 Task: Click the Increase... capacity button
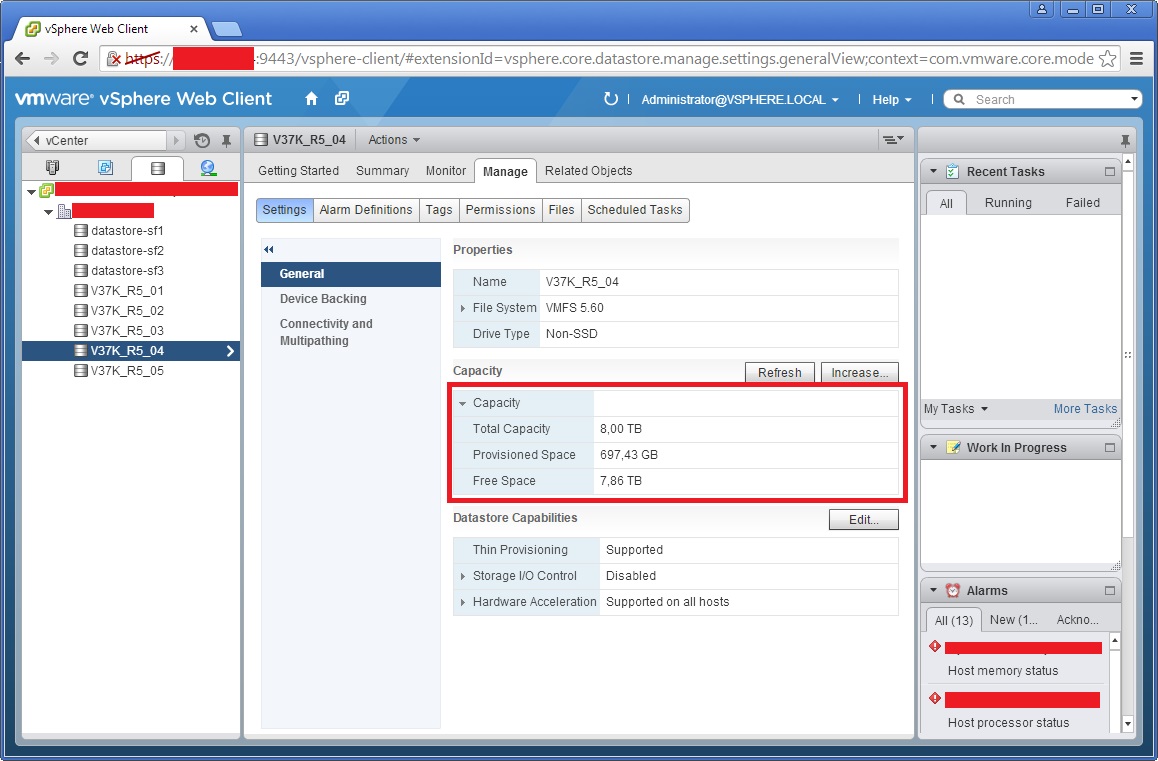(x=860, y=372)
